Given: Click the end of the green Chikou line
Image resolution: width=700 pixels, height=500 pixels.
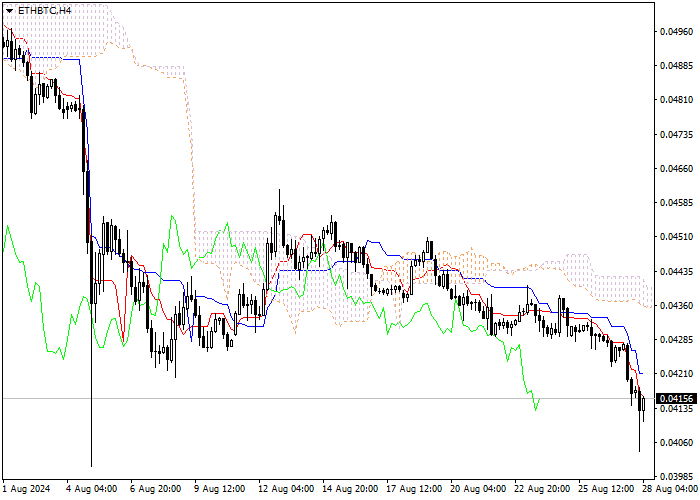Looking at the screenshot, I should click(540, 399).
